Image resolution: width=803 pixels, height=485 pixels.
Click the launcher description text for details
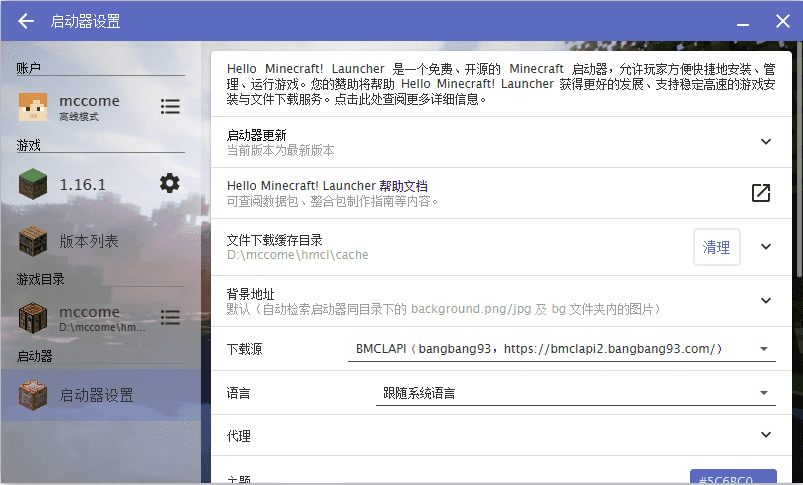(x=501, y=83)
